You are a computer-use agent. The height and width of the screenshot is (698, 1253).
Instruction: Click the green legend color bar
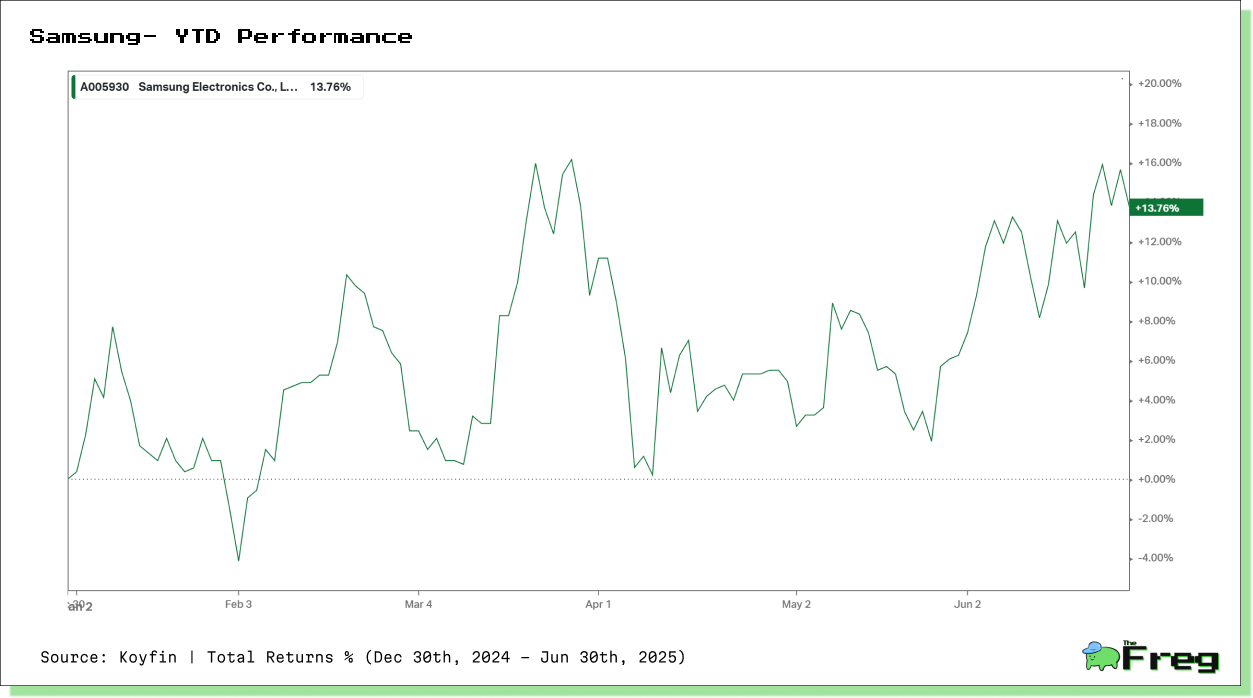coord(74,87)
